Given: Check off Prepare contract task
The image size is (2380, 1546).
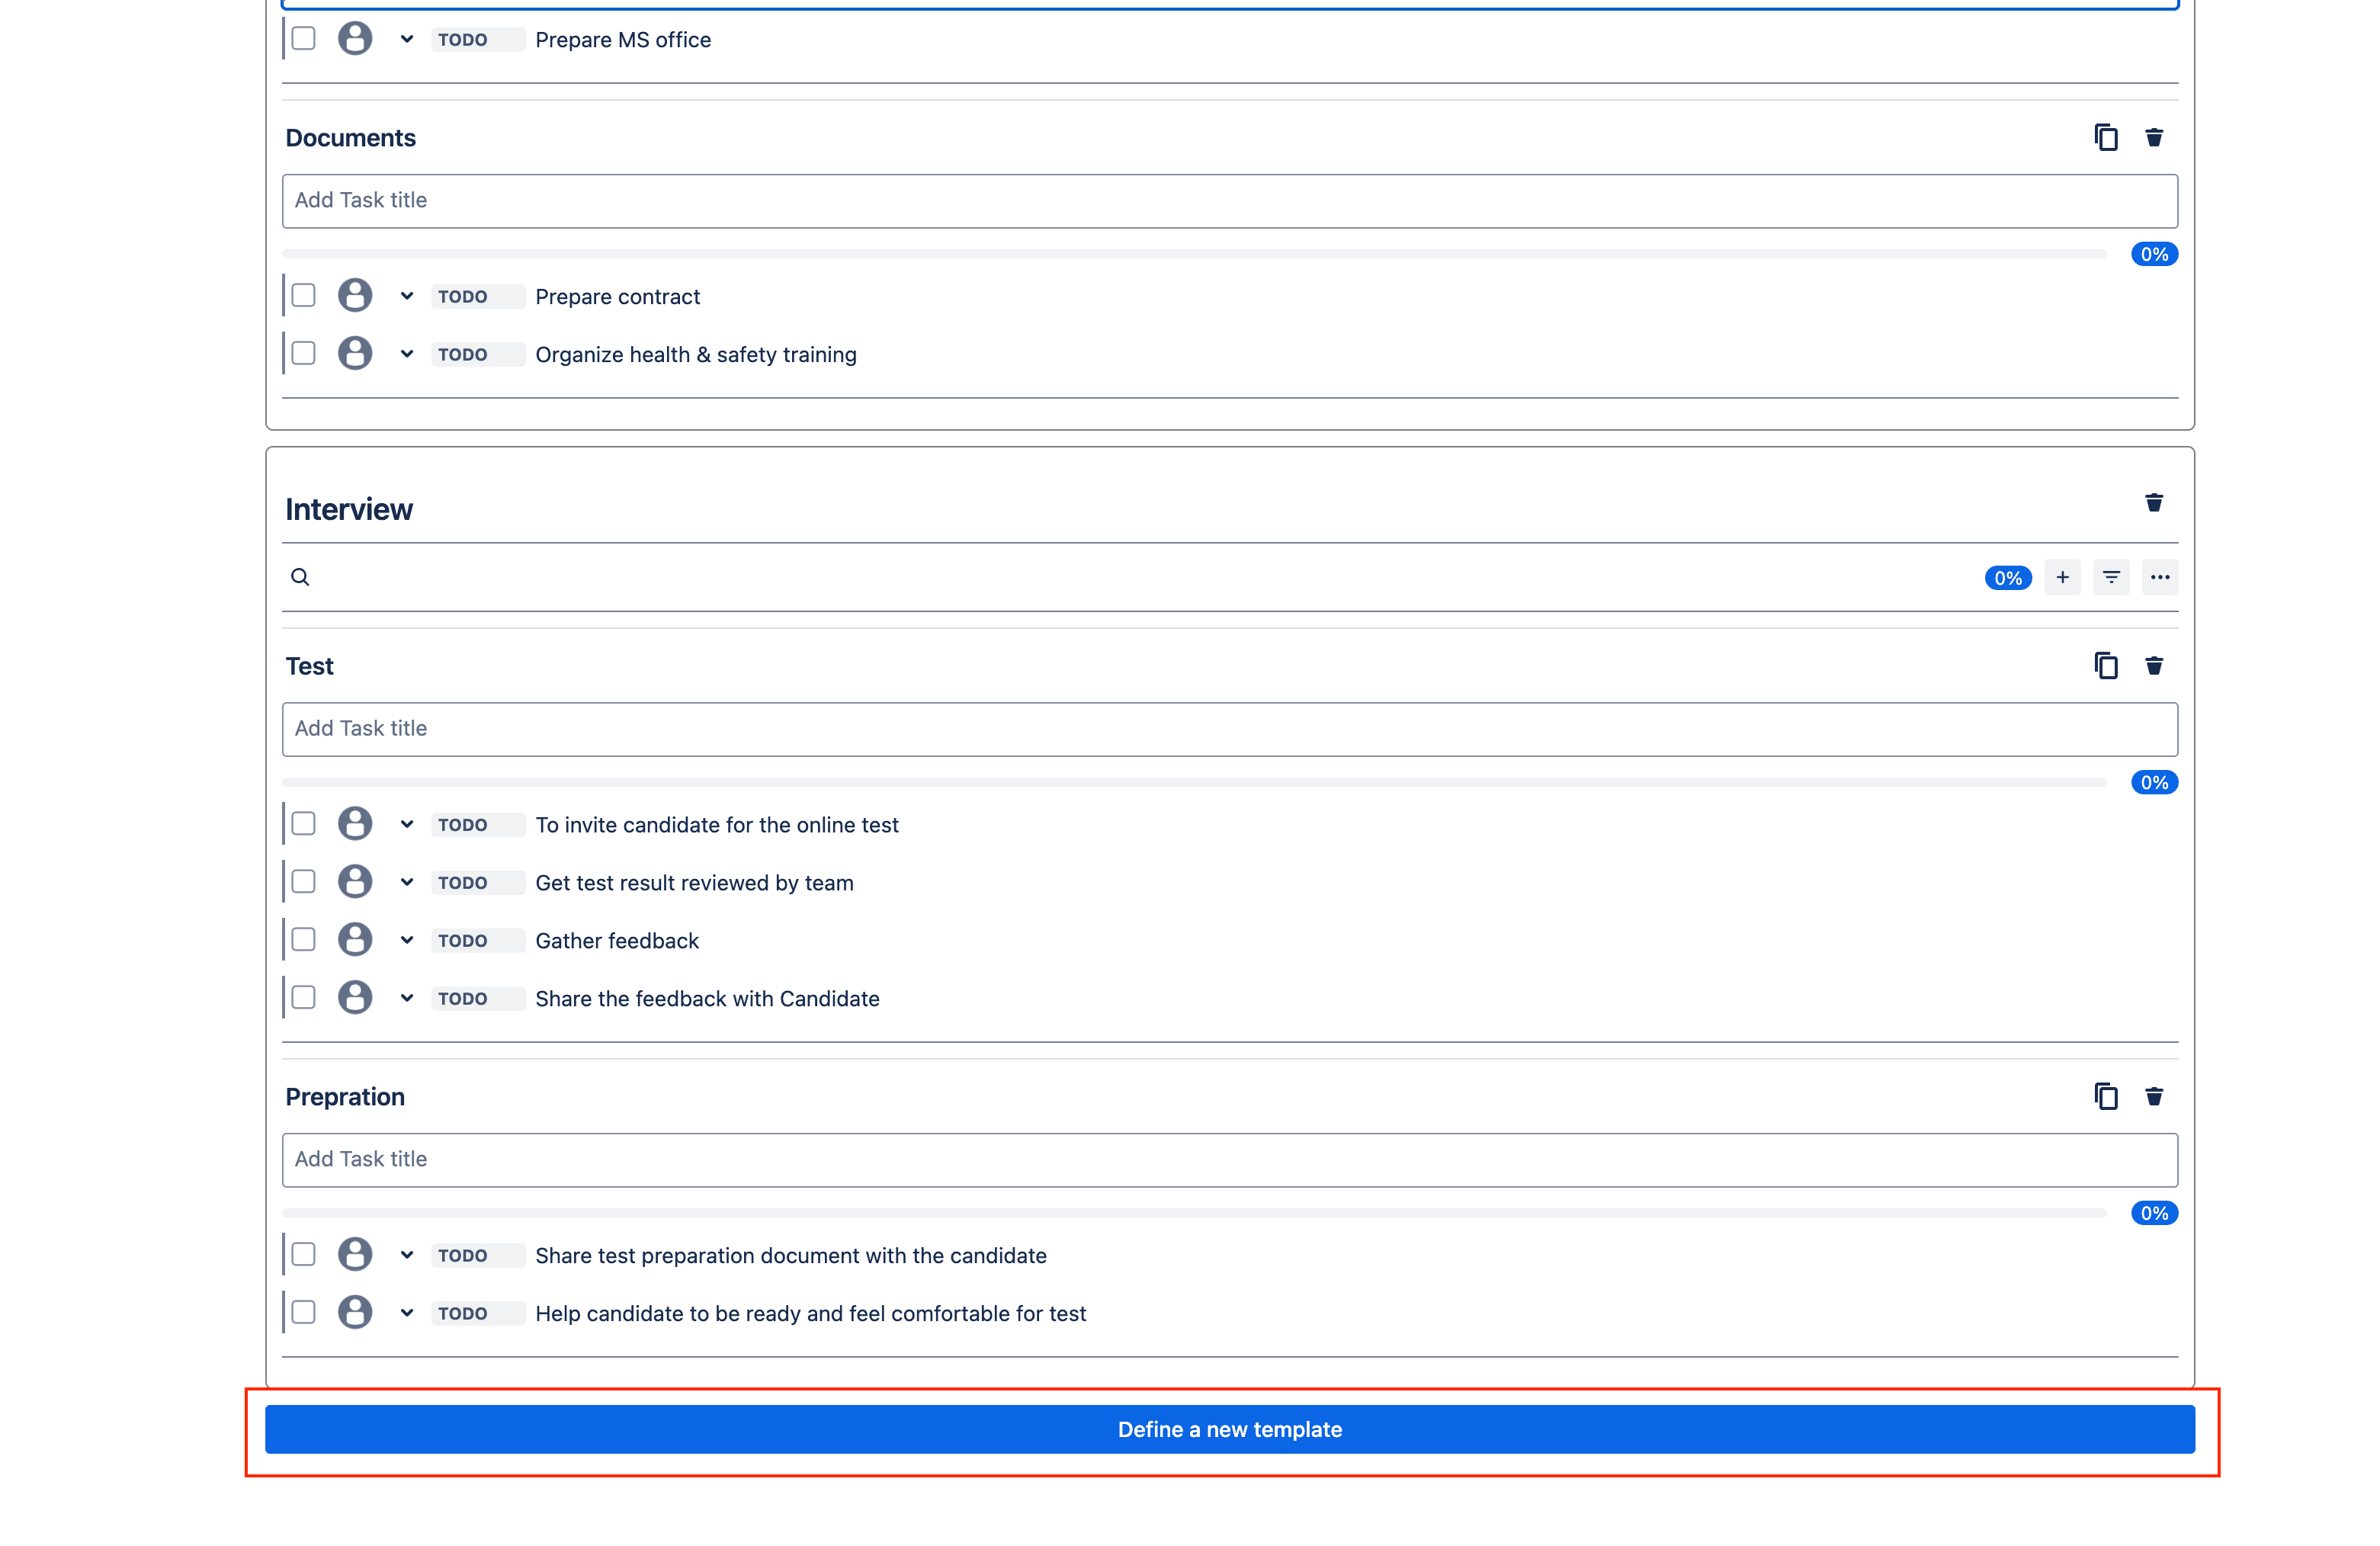Looking at the screenshot, I should coord(304,296).
